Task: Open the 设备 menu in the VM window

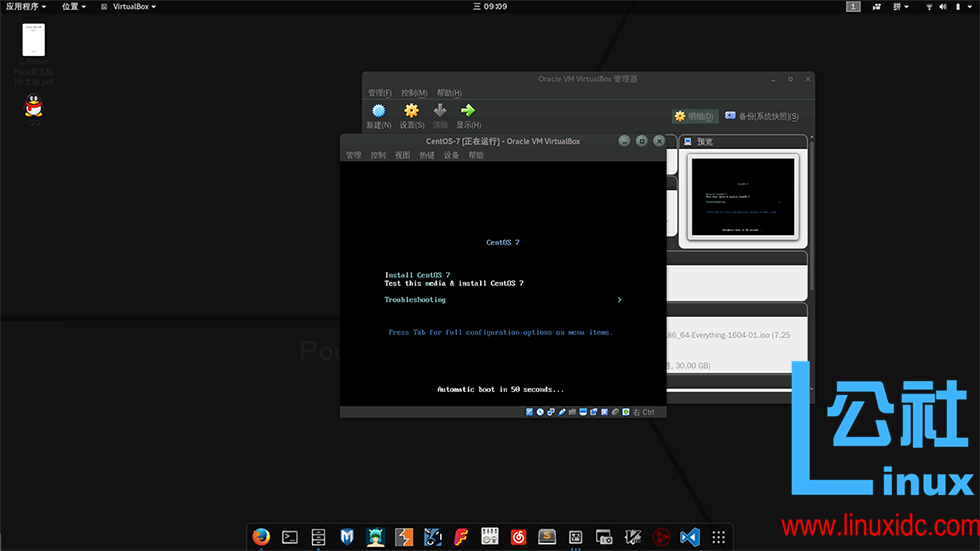Action: 451,155
